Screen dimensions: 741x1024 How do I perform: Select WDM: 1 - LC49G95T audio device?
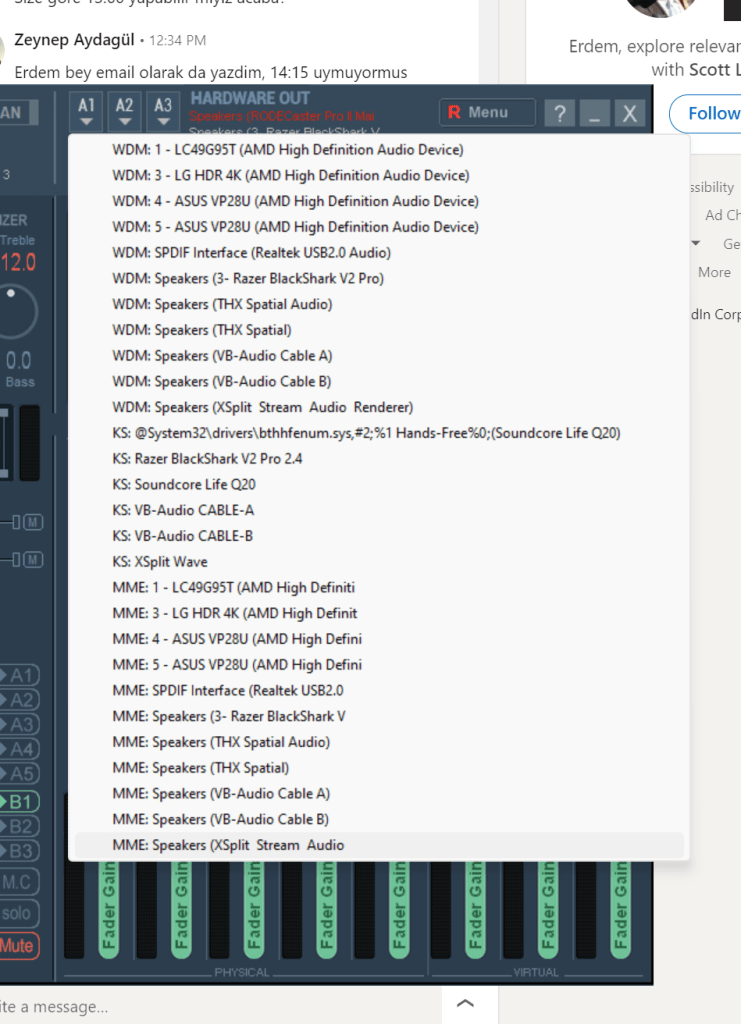(x=379, y=150)
